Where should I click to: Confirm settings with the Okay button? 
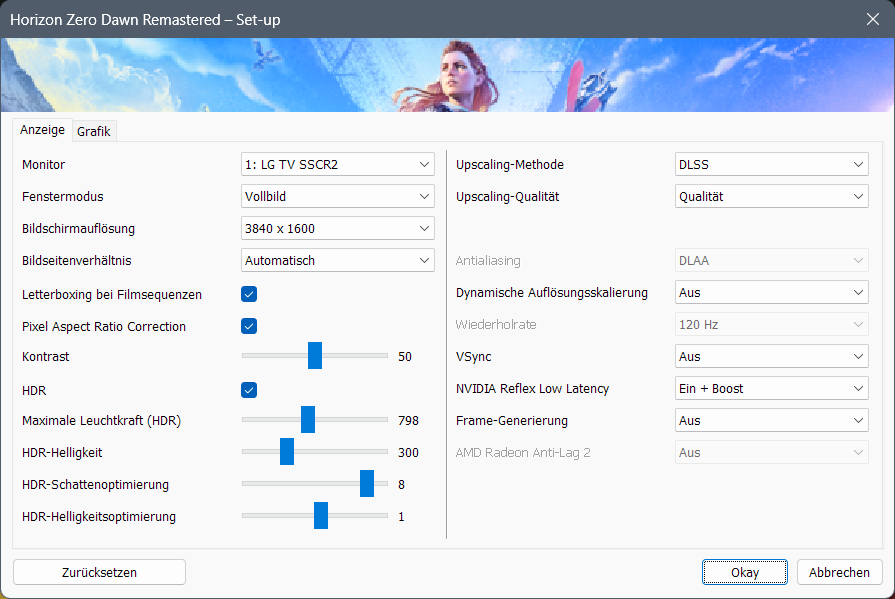[x=744, y=572]
